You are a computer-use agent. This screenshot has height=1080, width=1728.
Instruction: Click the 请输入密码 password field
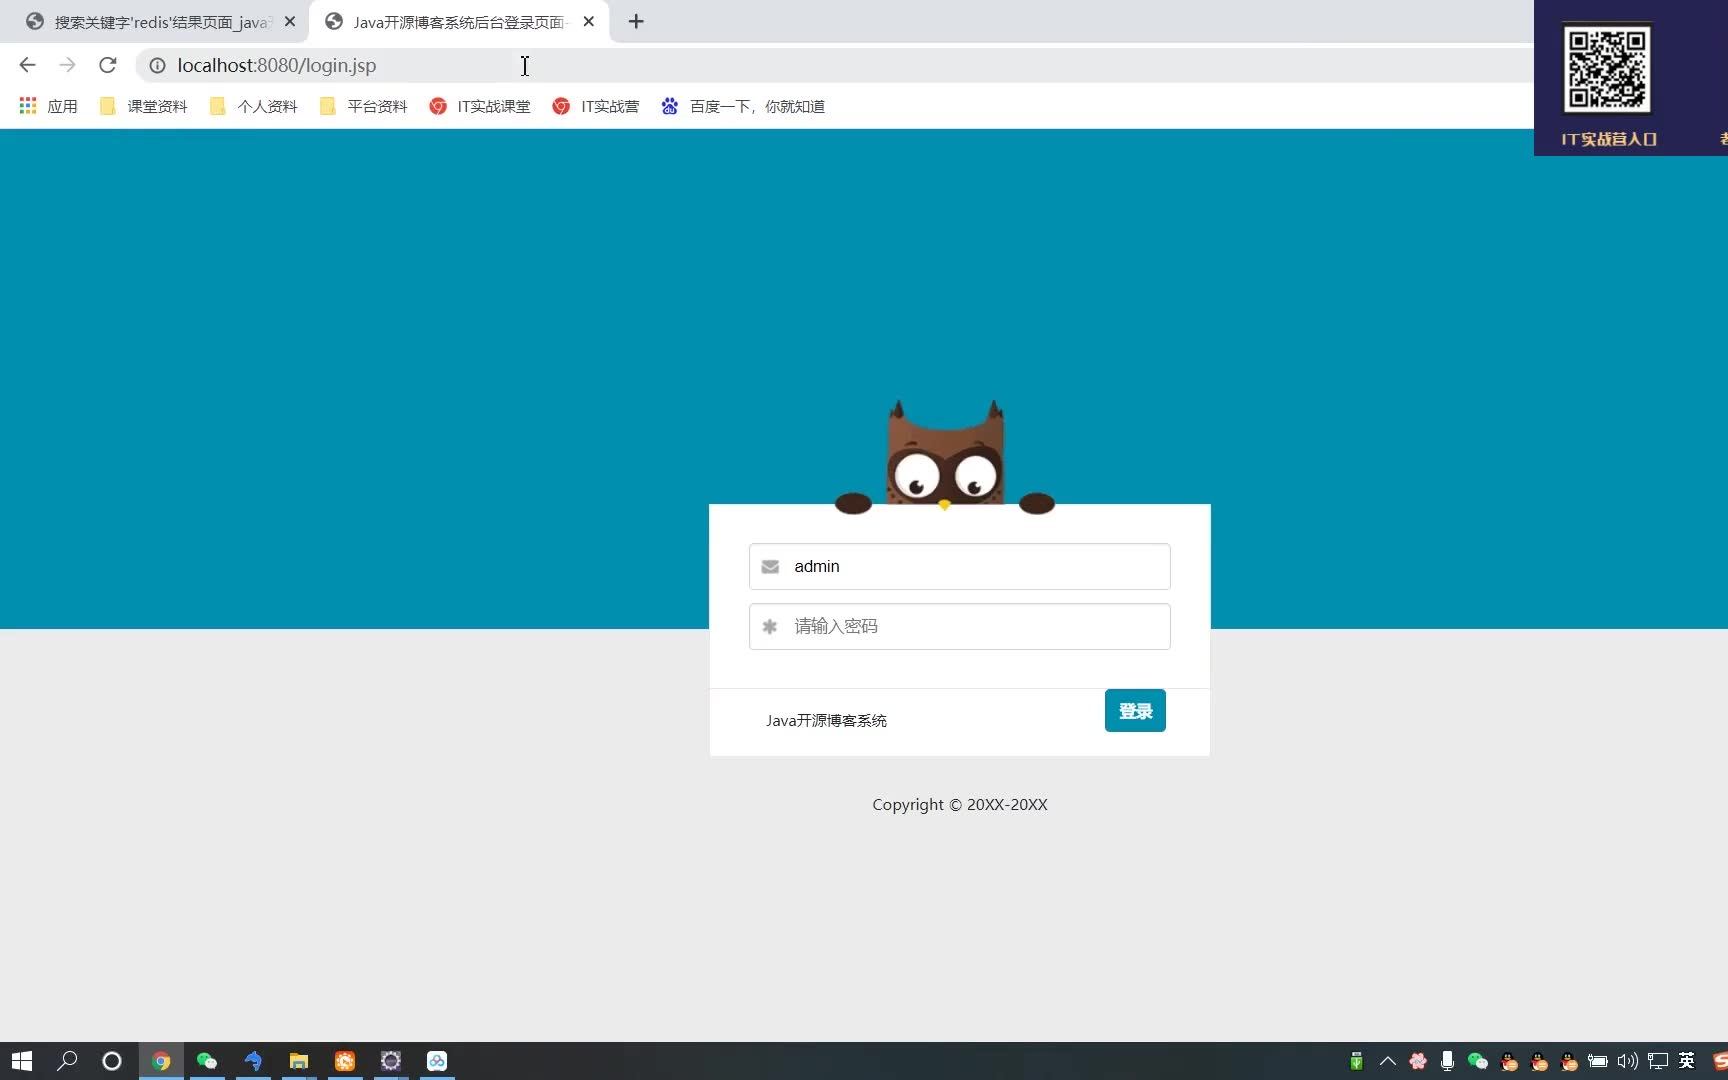pos(960,627)
